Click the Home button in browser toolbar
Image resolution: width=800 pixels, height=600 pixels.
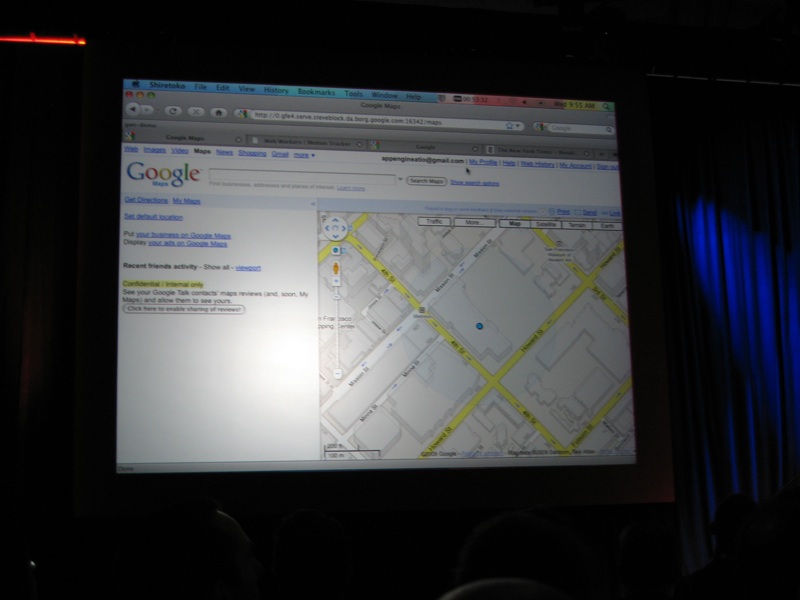pyautogui.click(x=218, y=112)
